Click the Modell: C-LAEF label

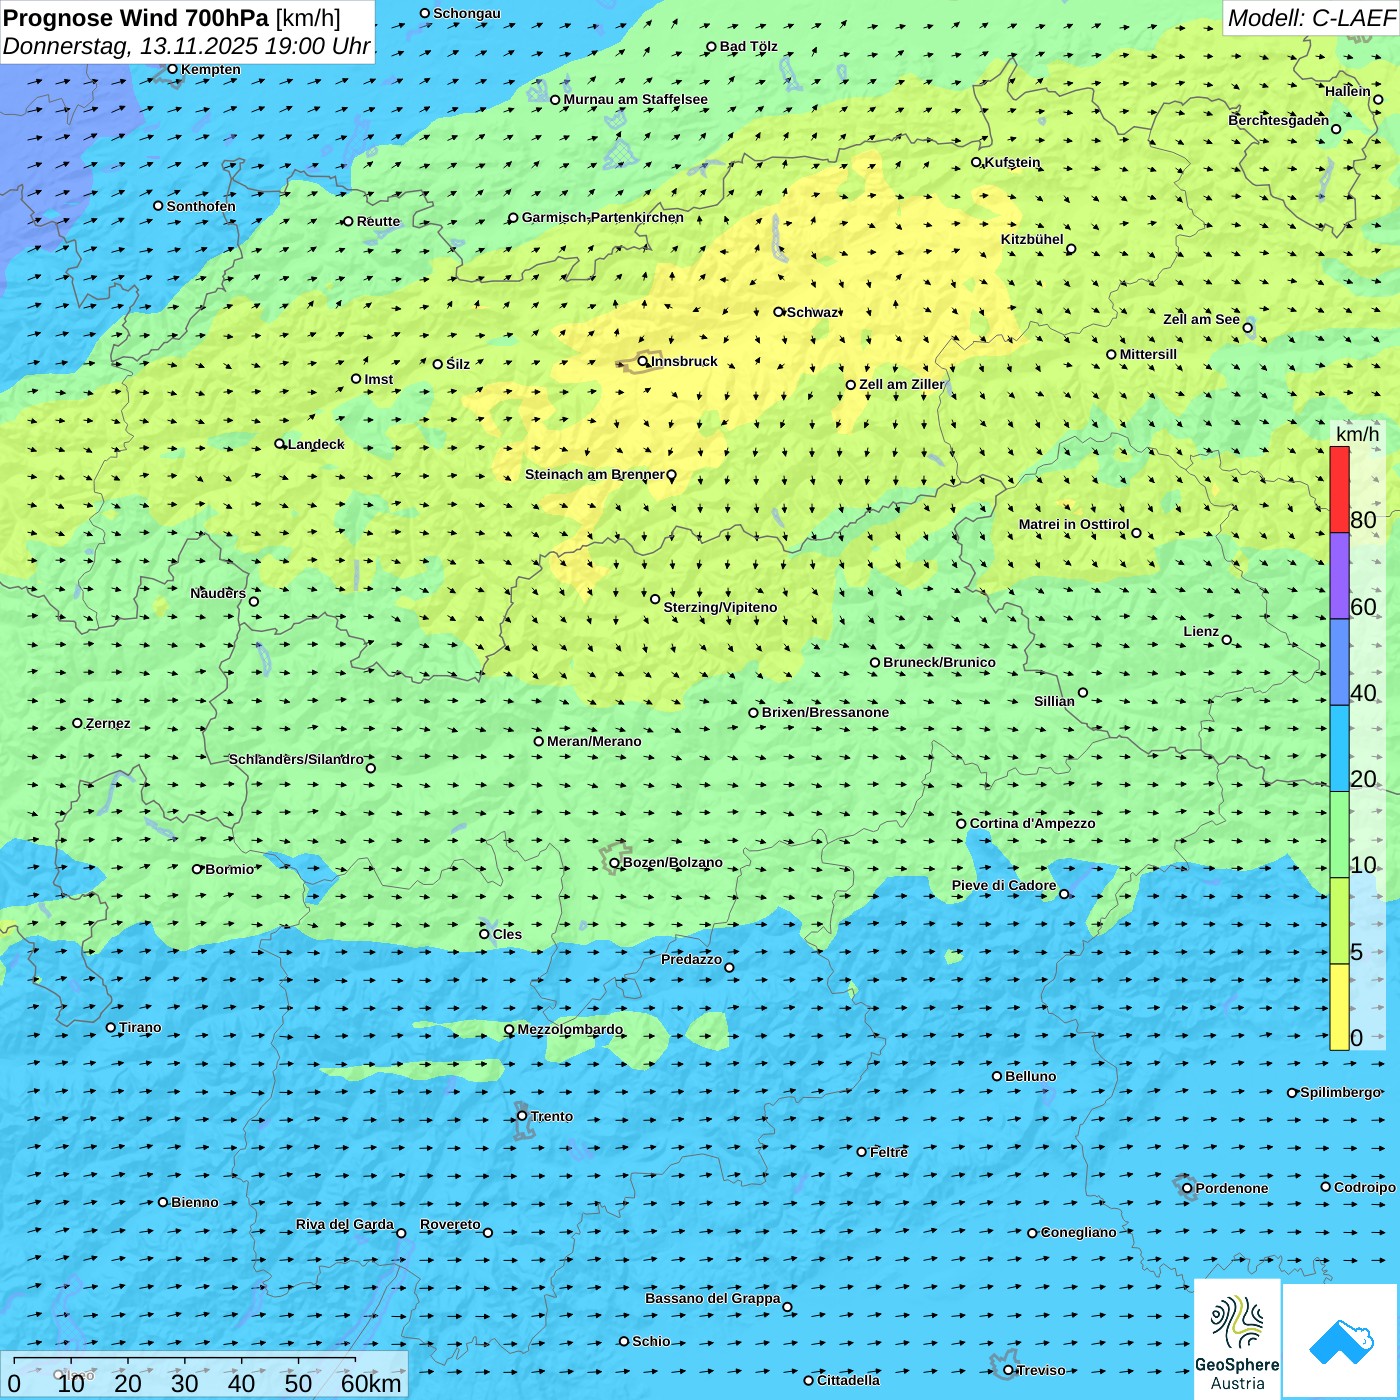1310,18
